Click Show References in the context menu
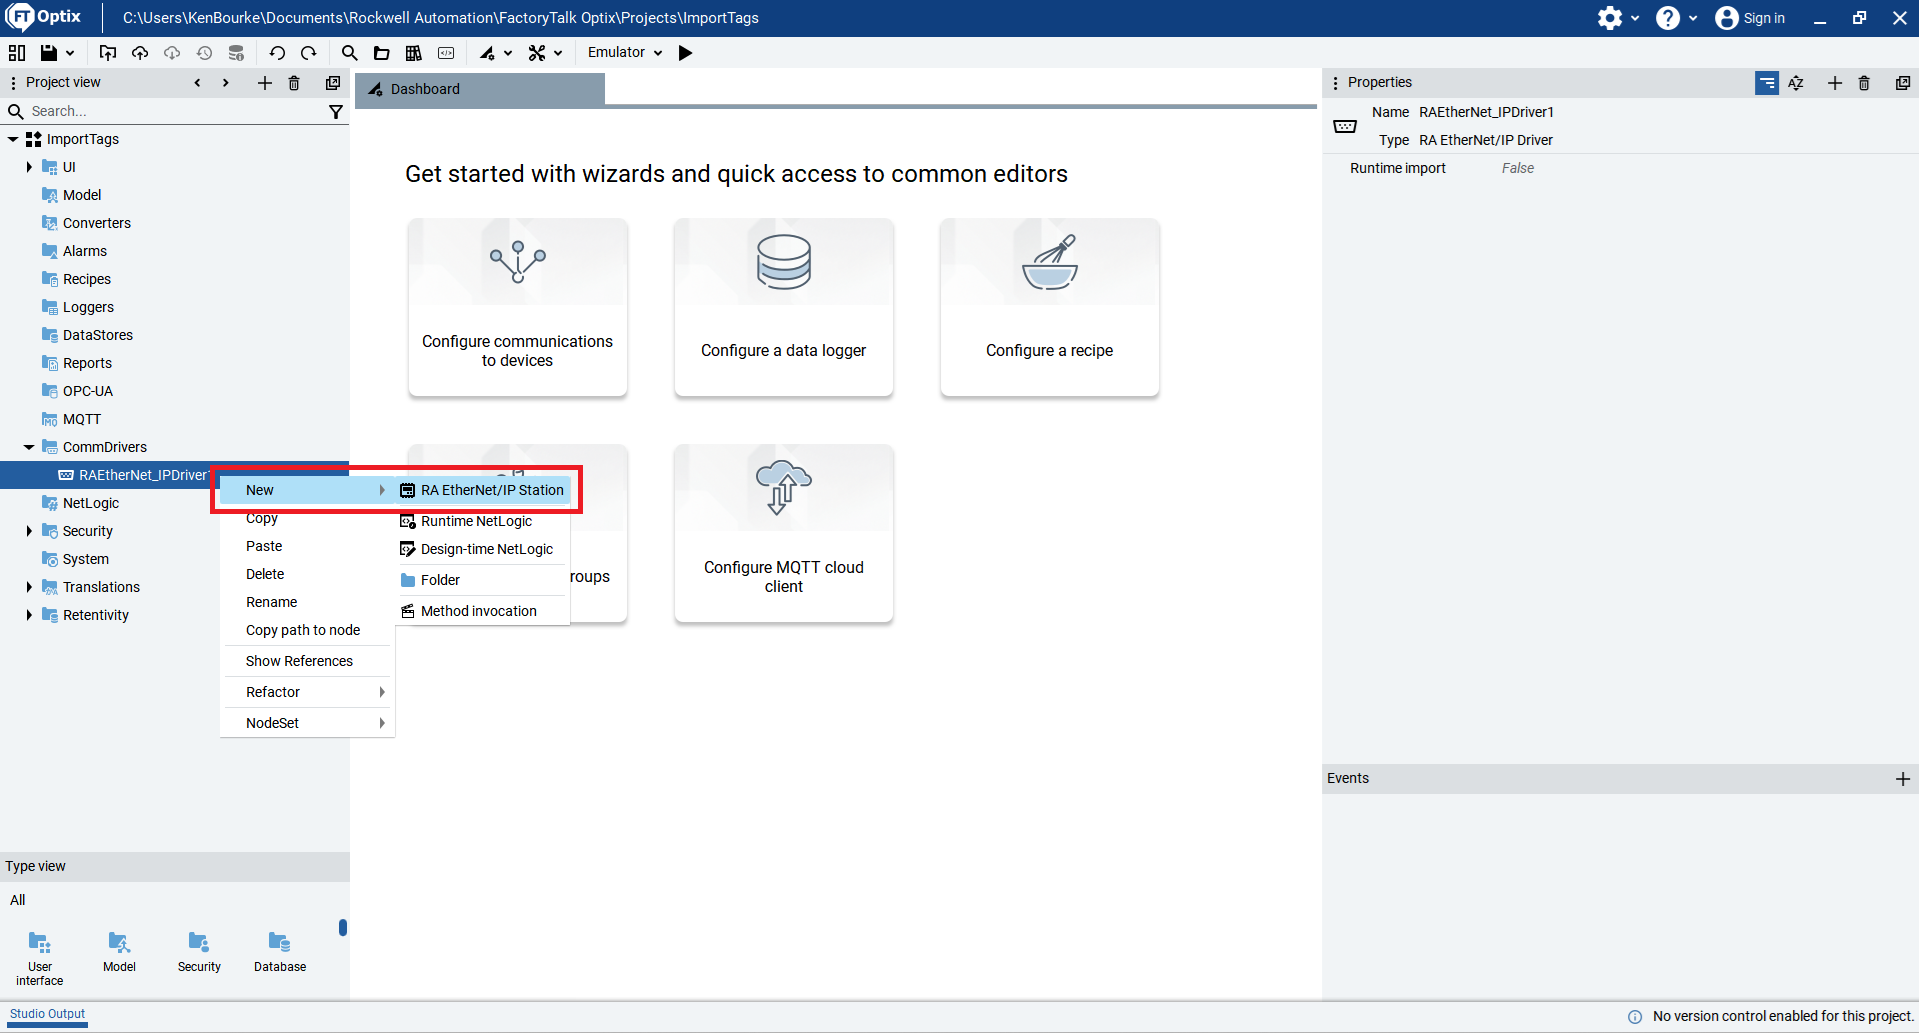Image resolution: width=1919 pixels, height=1033 pixels. click(x=307, y=661)
